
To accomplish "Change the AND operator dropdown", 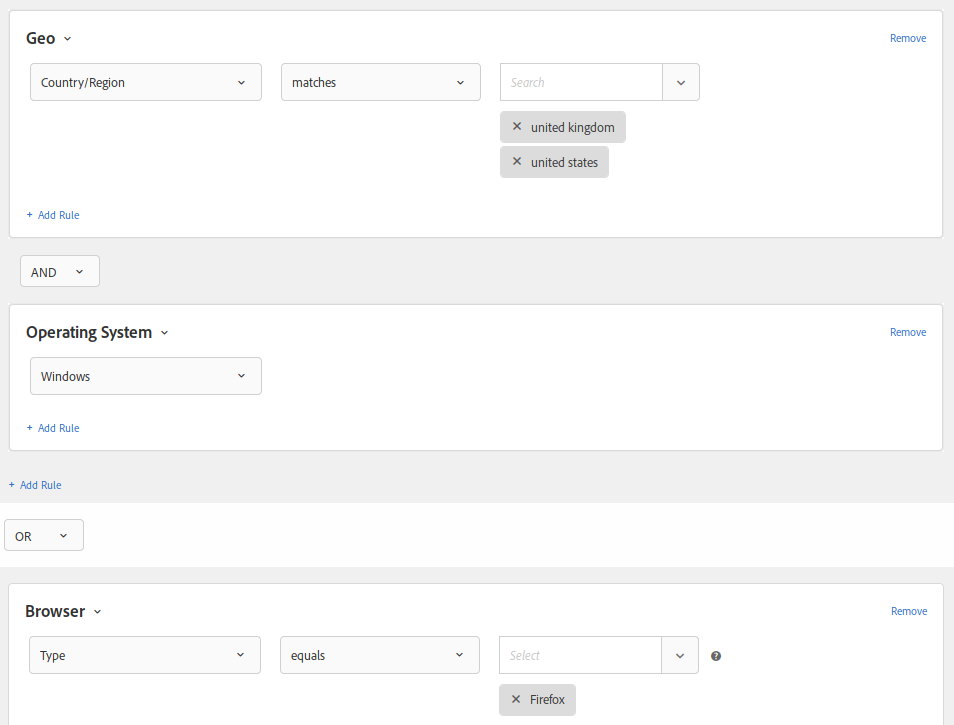I will 60,271.
